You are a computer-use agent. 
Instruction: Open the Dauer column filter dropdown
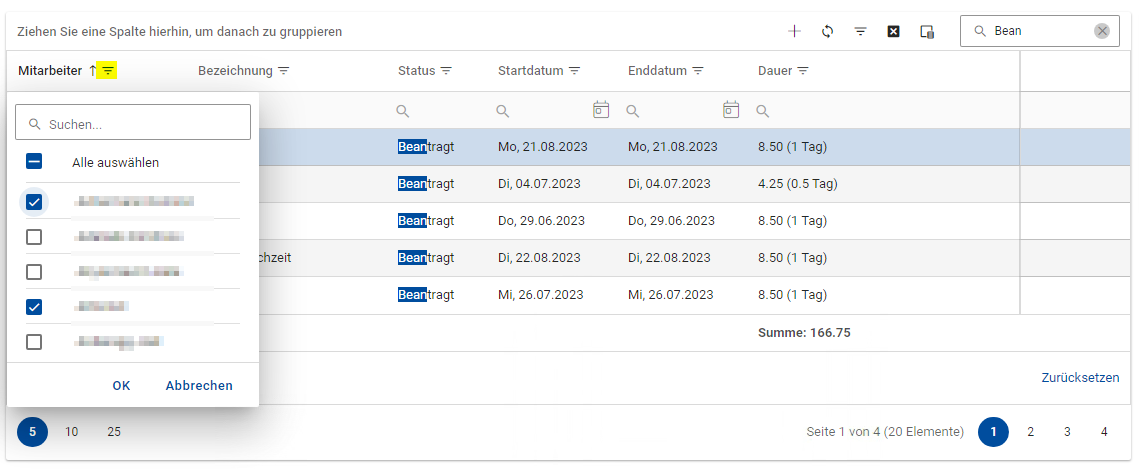click(802, 71)
